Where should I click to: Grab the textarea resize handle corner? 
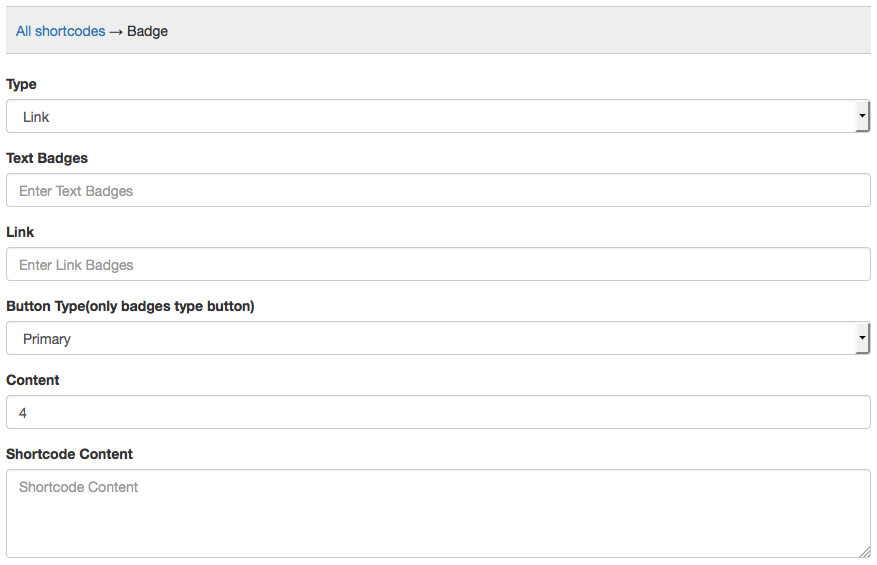click(866, 552)
